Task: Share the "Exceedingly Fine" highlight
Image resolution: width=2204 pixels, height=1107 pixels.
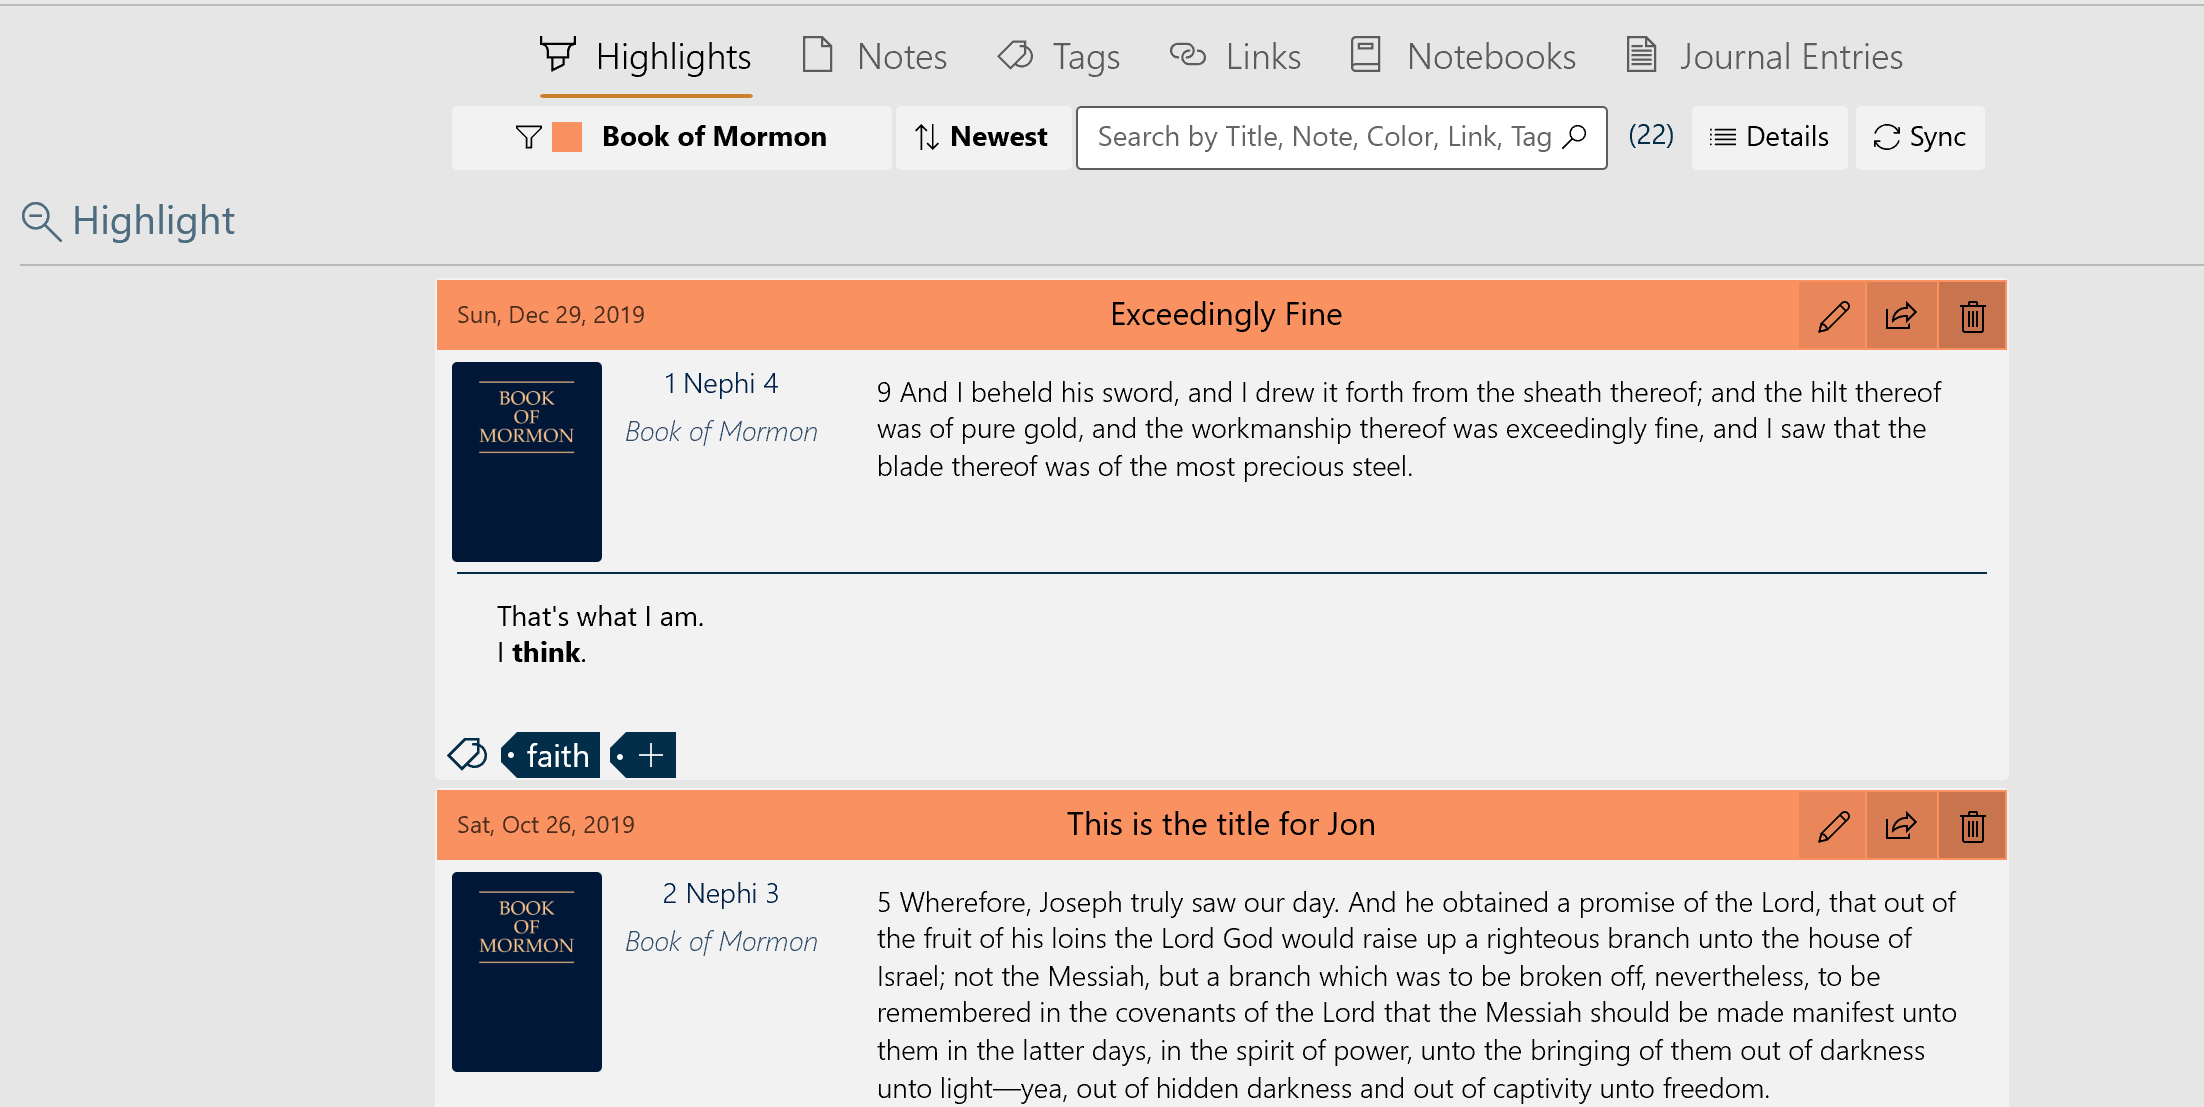Action: [1900, 315]
